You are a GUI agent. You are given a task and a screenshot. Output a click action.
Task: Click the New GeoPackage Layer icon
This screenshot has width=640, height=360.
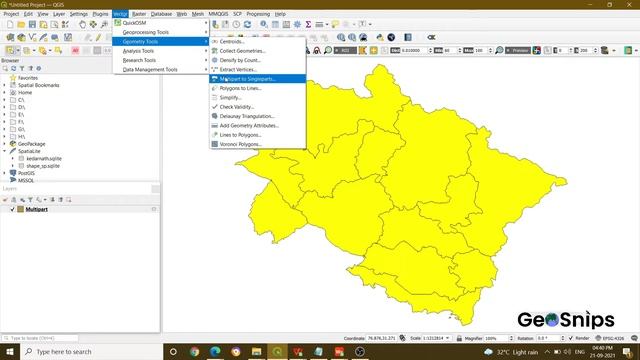click(x=21, y=38)
